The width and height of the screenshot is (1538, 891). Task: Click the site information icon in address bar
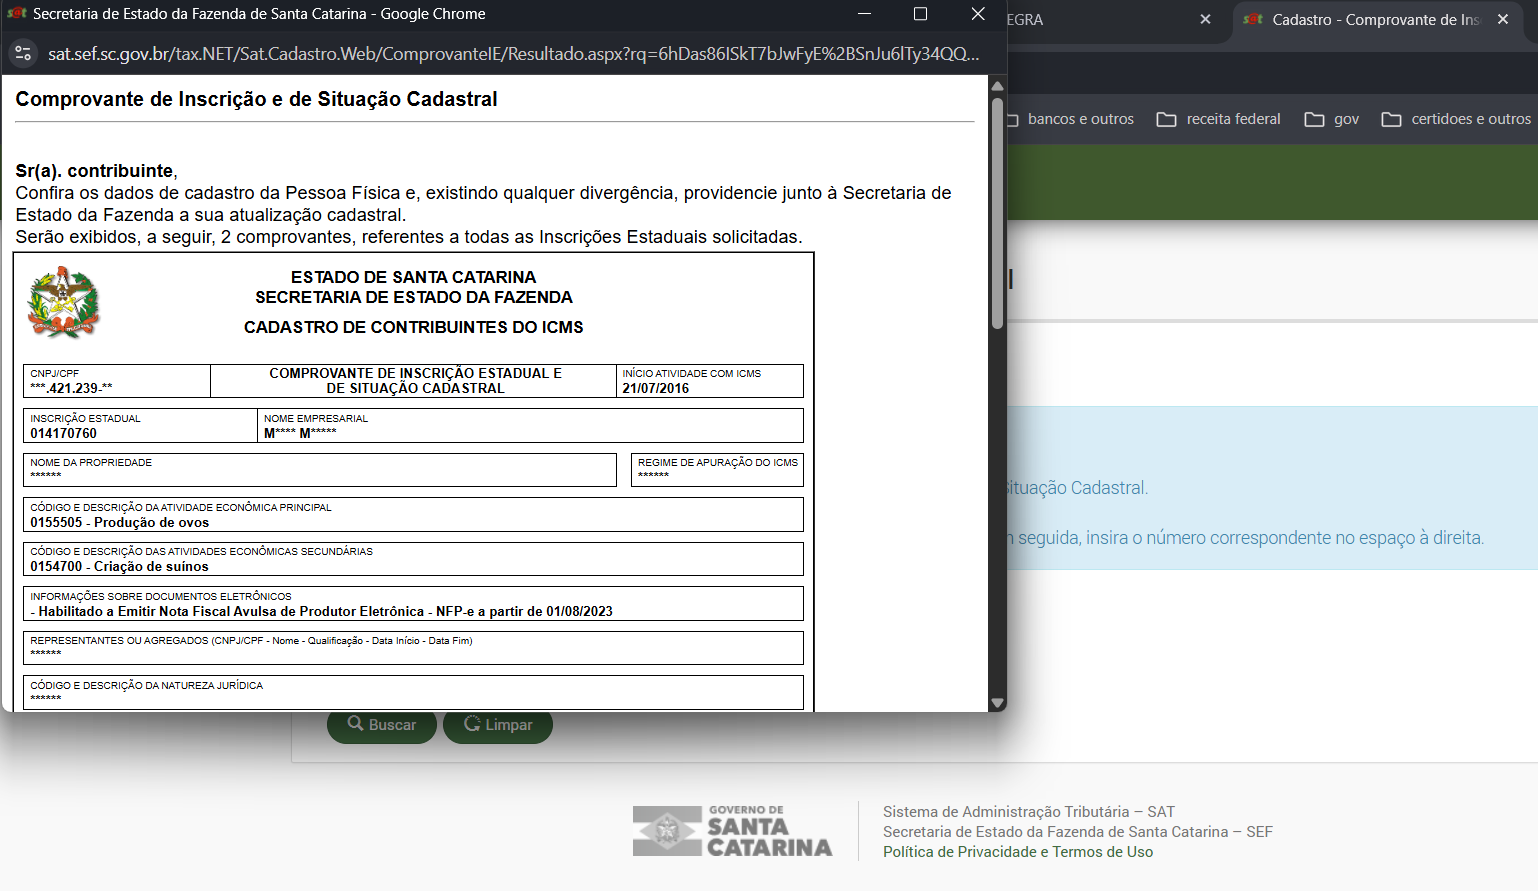pyautogui.click(x=23, y=54)
